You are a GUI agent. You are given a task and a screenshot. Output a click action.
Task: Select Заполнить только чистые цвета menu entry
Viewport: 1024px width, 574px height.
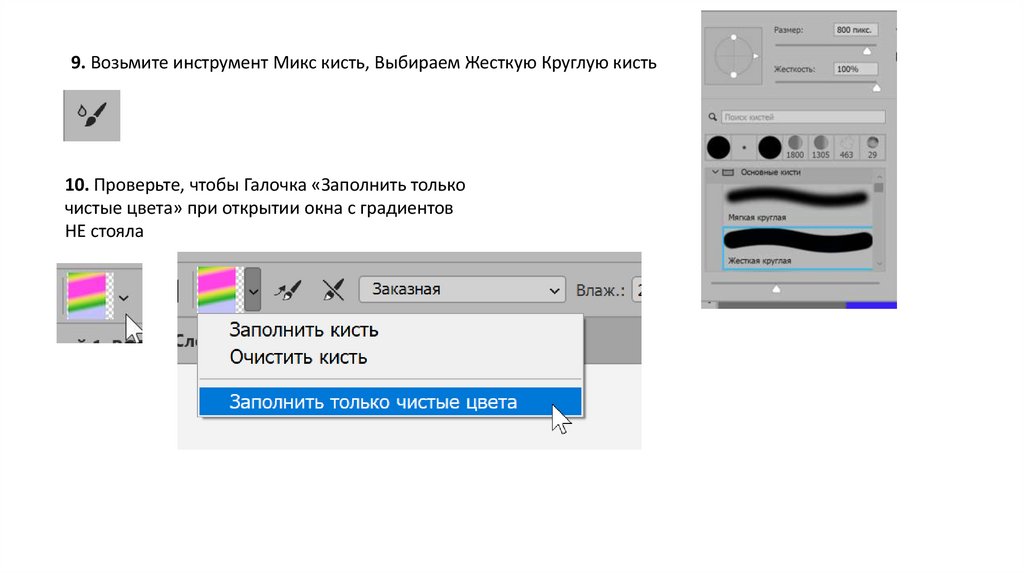pos(390,402)
